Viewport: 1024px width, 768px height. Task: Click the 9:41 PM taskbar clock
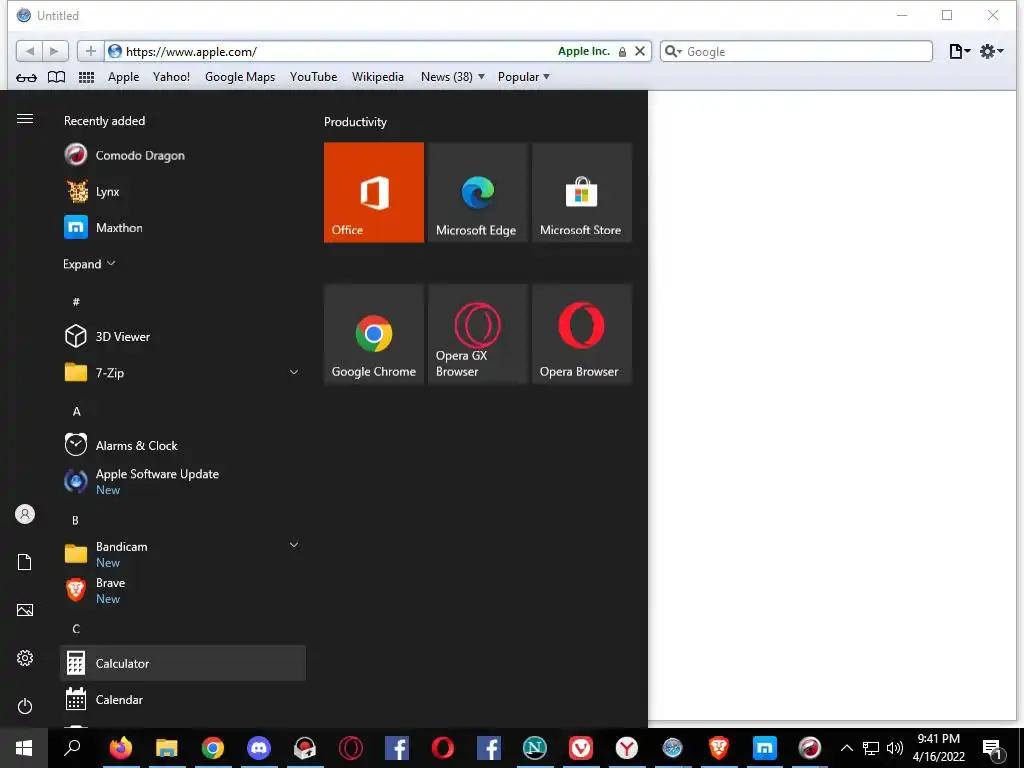click(938, 748)
